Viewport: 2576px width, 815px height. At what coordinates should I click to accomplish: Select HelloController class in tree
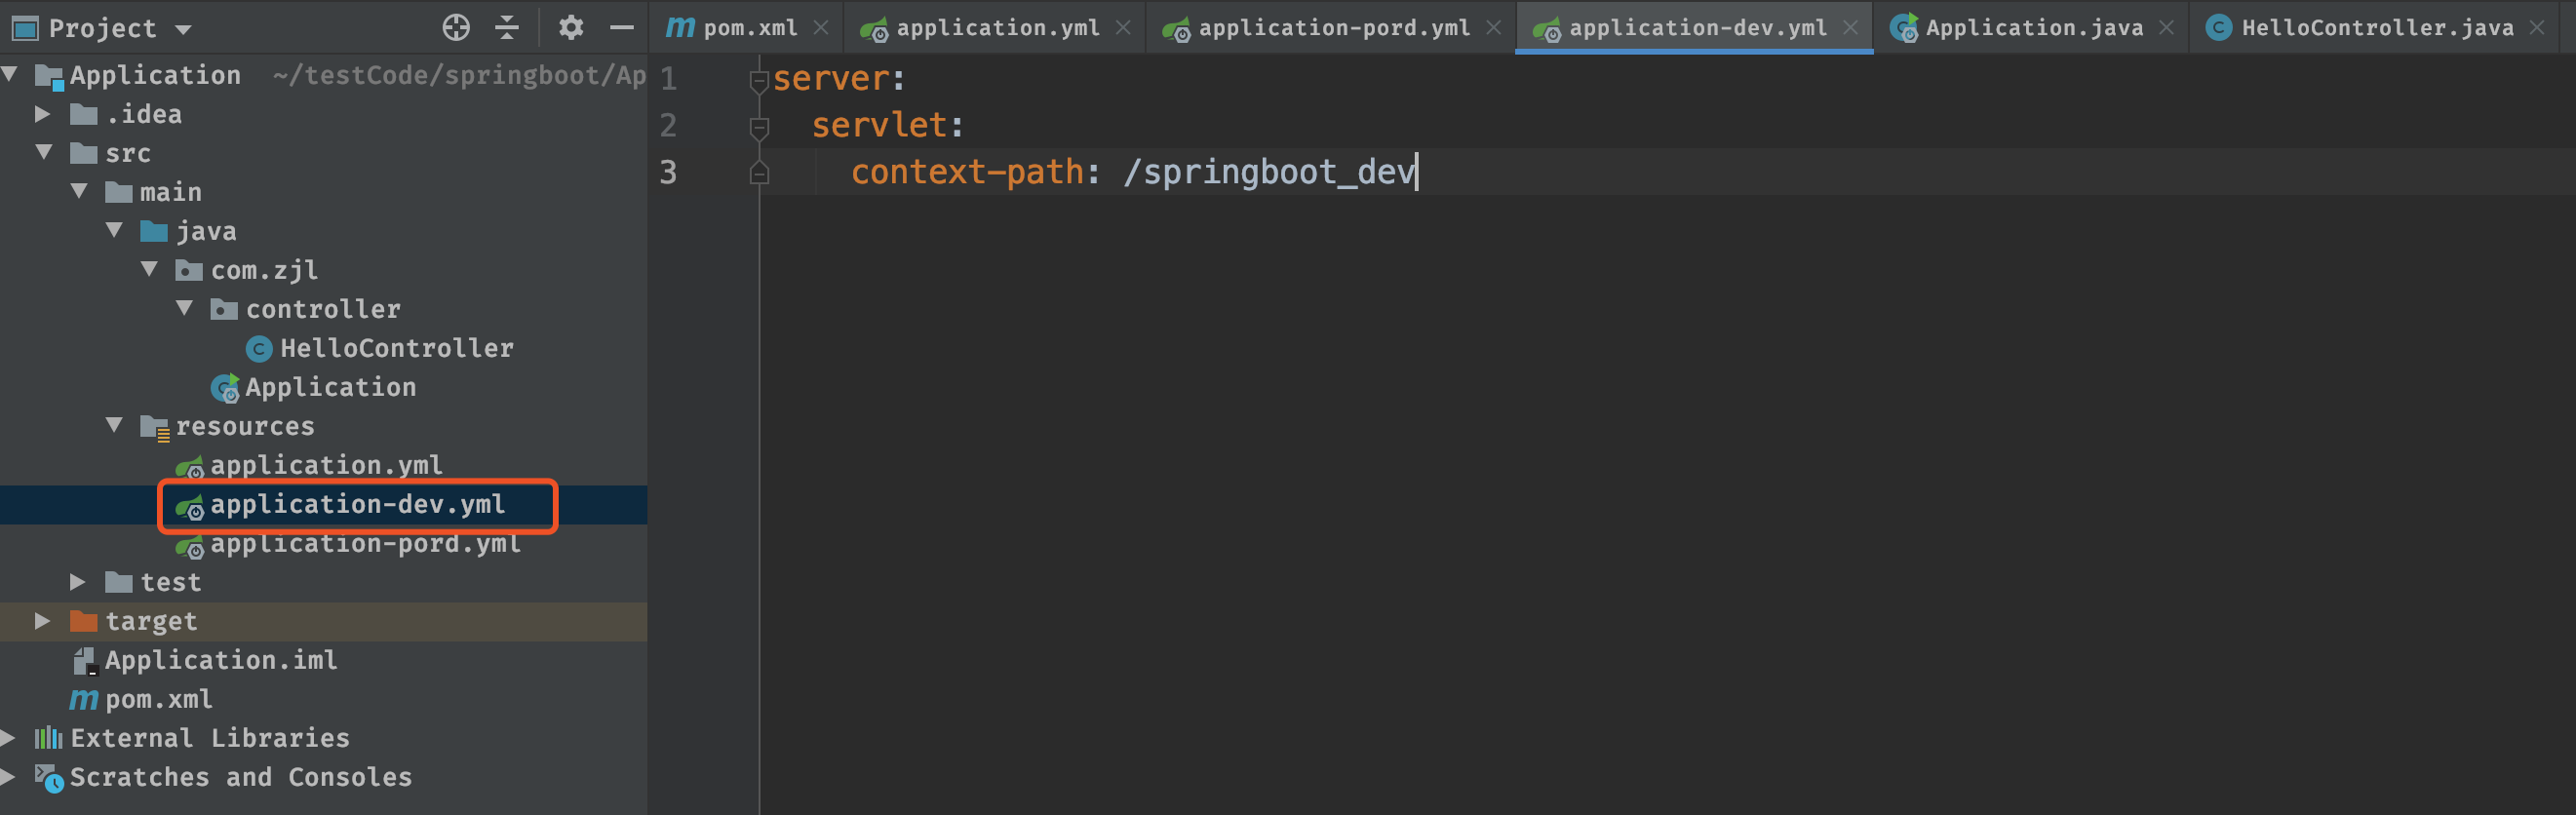pos(396,348)
